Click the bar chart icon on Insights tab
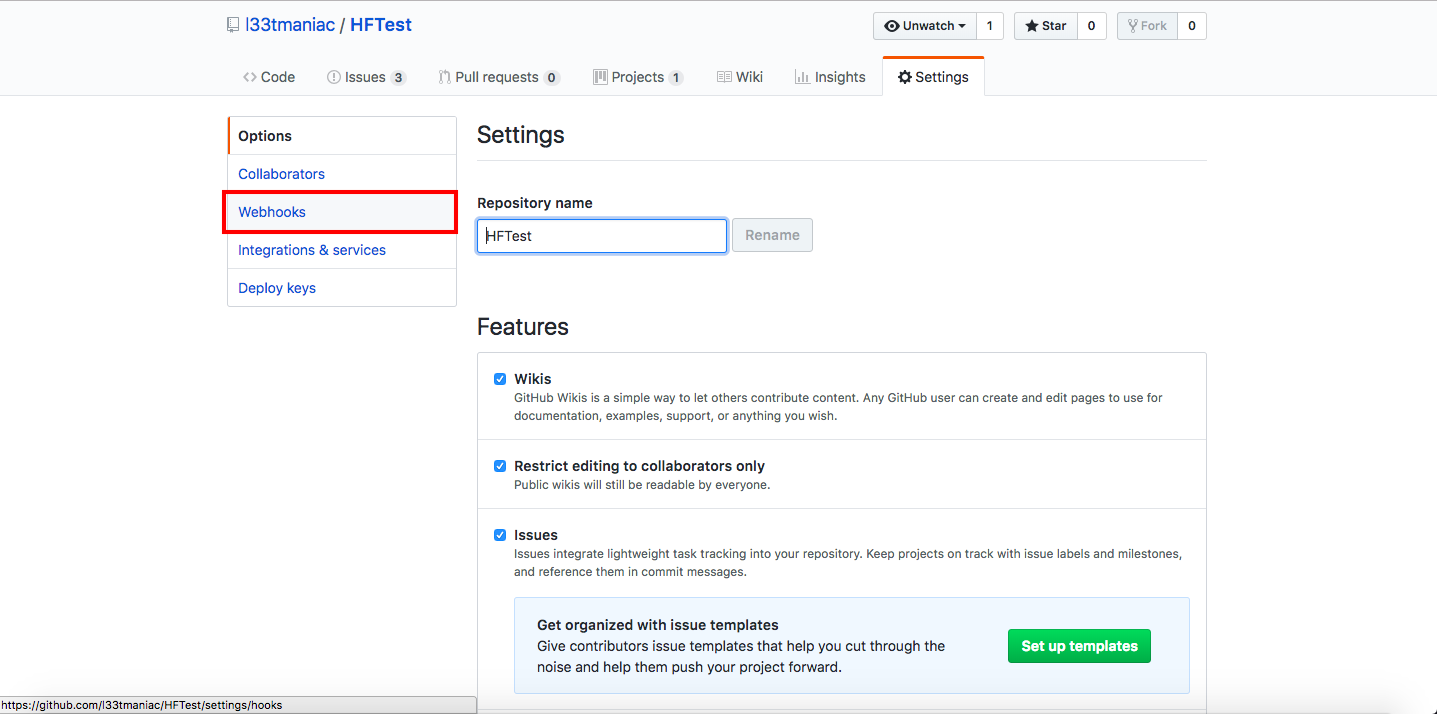Image resolution: width=1437 pixels, height=714 pixels. (803, 76)
